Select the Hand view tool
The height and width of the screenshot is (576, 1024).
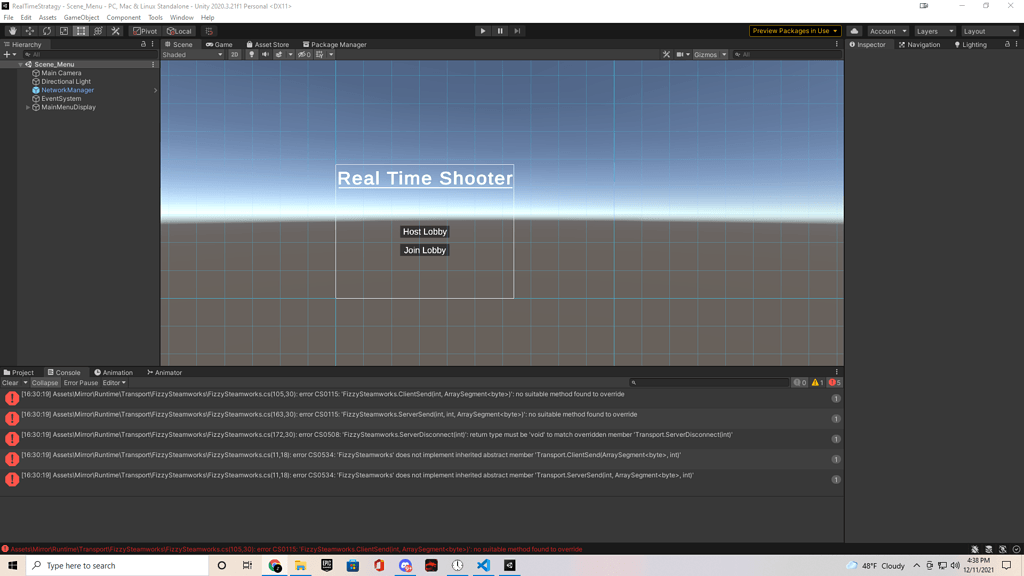12,31
